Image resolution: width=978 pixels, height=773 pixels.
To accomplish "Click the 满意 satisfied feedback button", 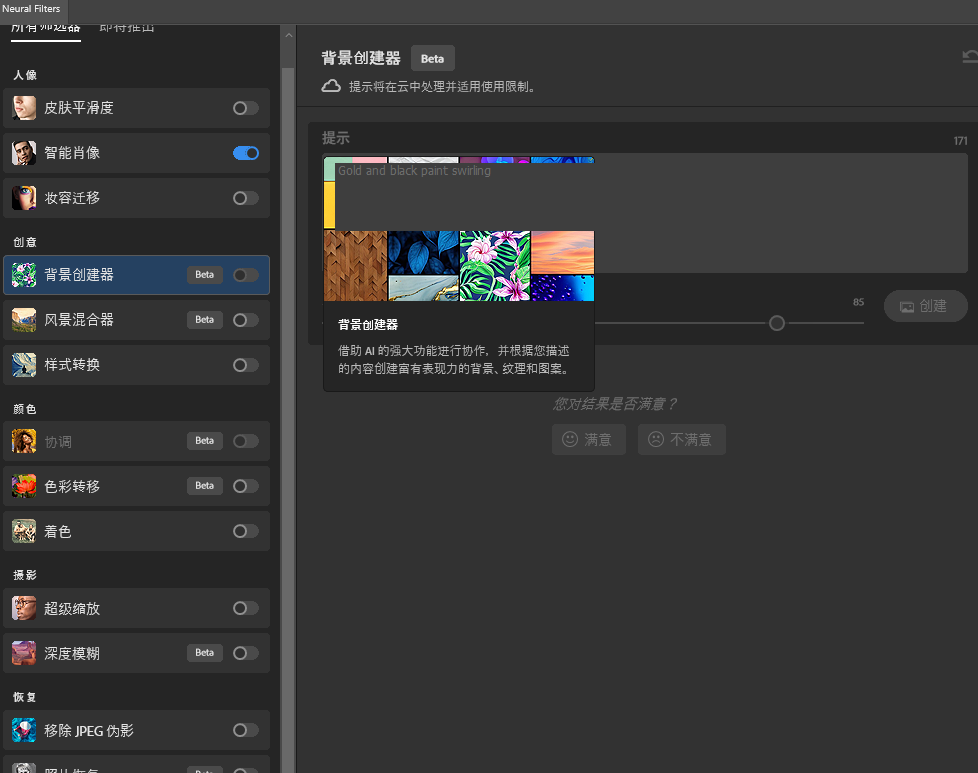I will [x=588, y=439].
